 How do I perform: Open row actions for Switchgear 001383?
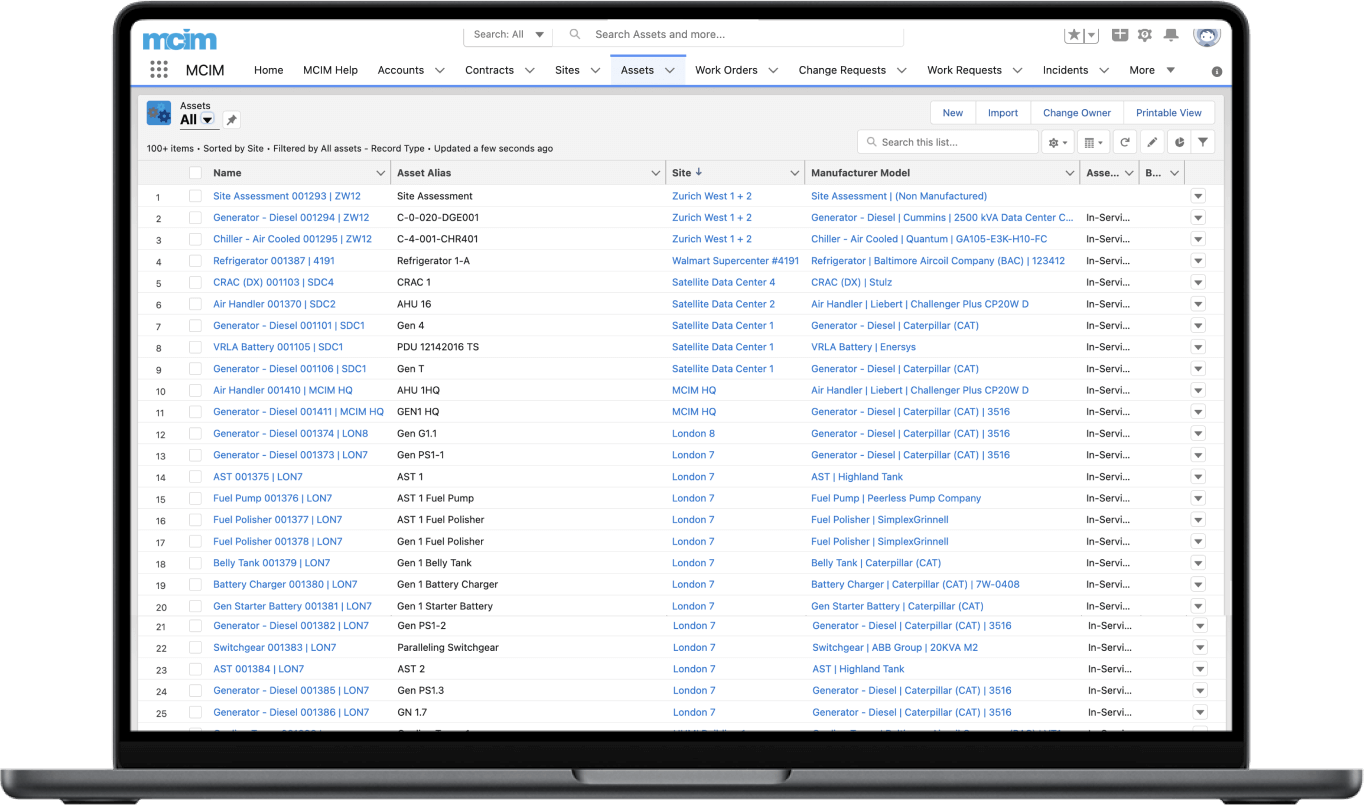[x=1200, y=647]
